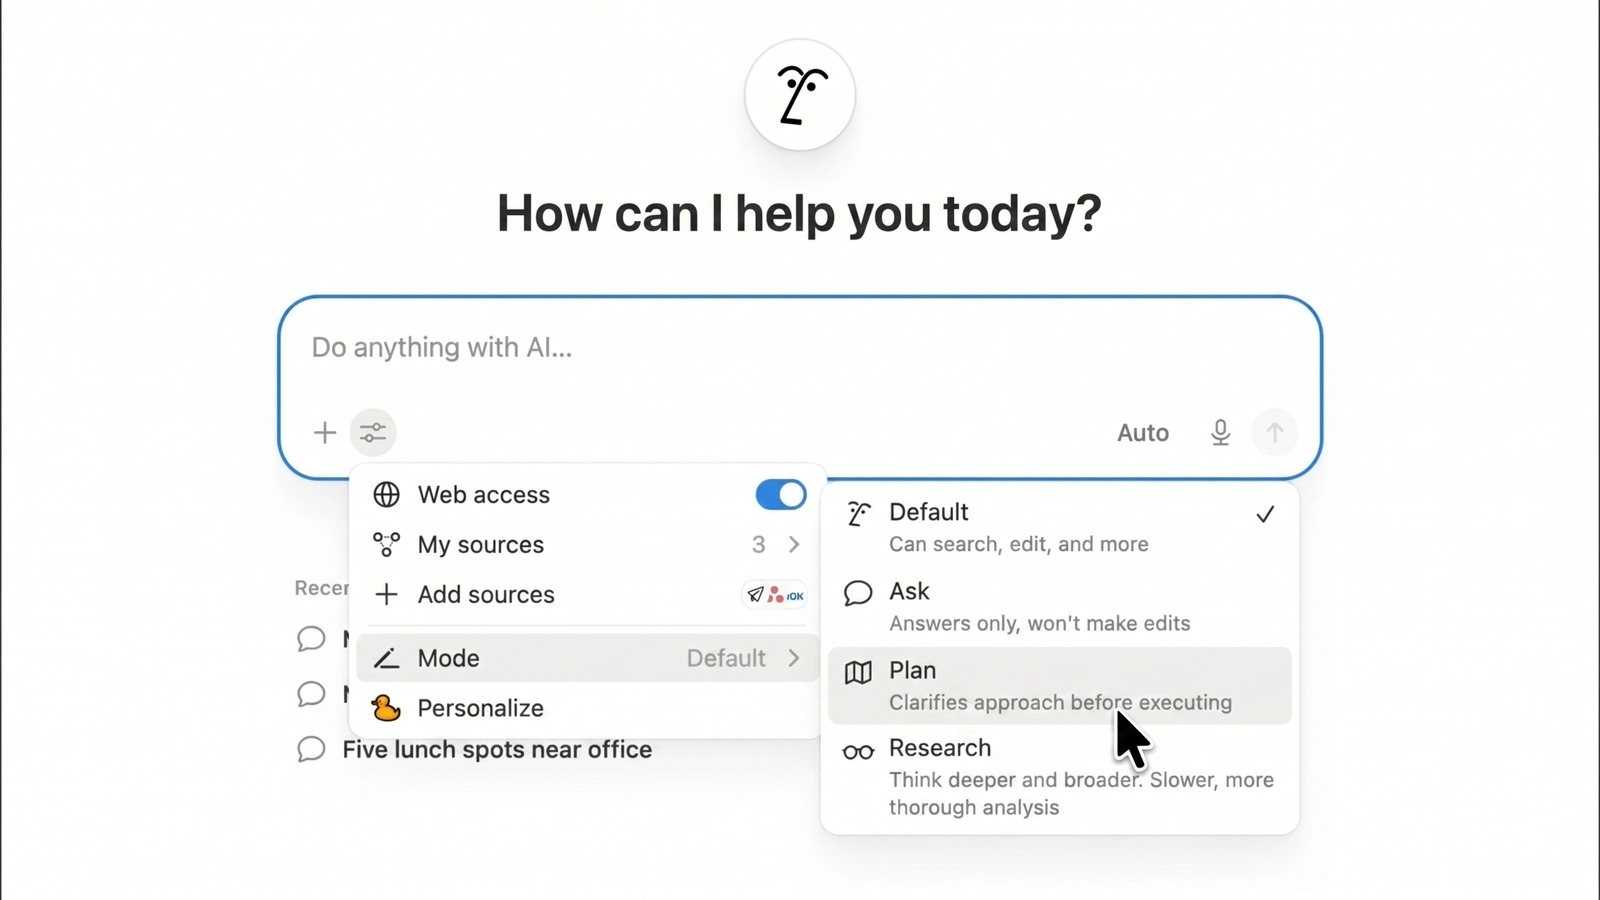Open the Auto model selector
The height and width of the screenshot is (900, 1600).
tap(1143, 433)
